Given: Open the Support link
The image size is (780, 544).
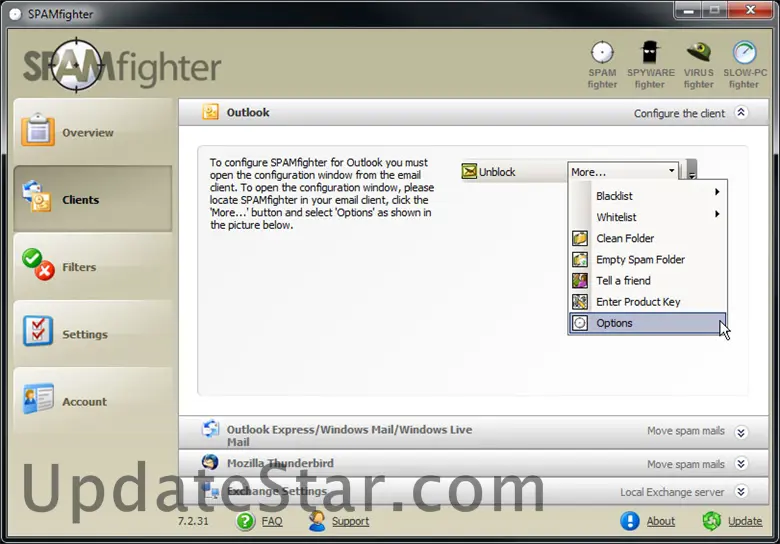Looking at the screenshot, I should 350,521.
